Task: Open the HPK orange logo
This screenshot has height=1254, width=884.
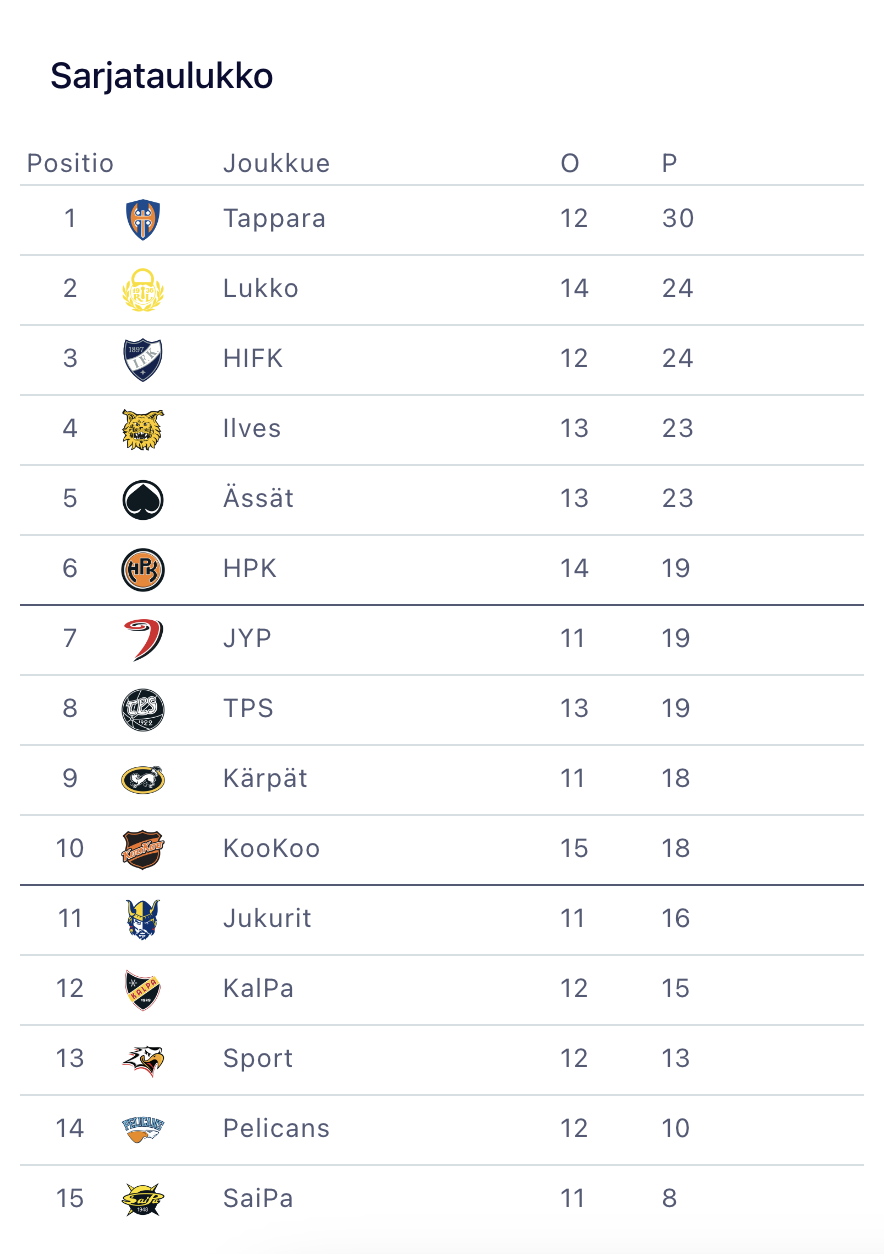Action: tap(143, 569)
